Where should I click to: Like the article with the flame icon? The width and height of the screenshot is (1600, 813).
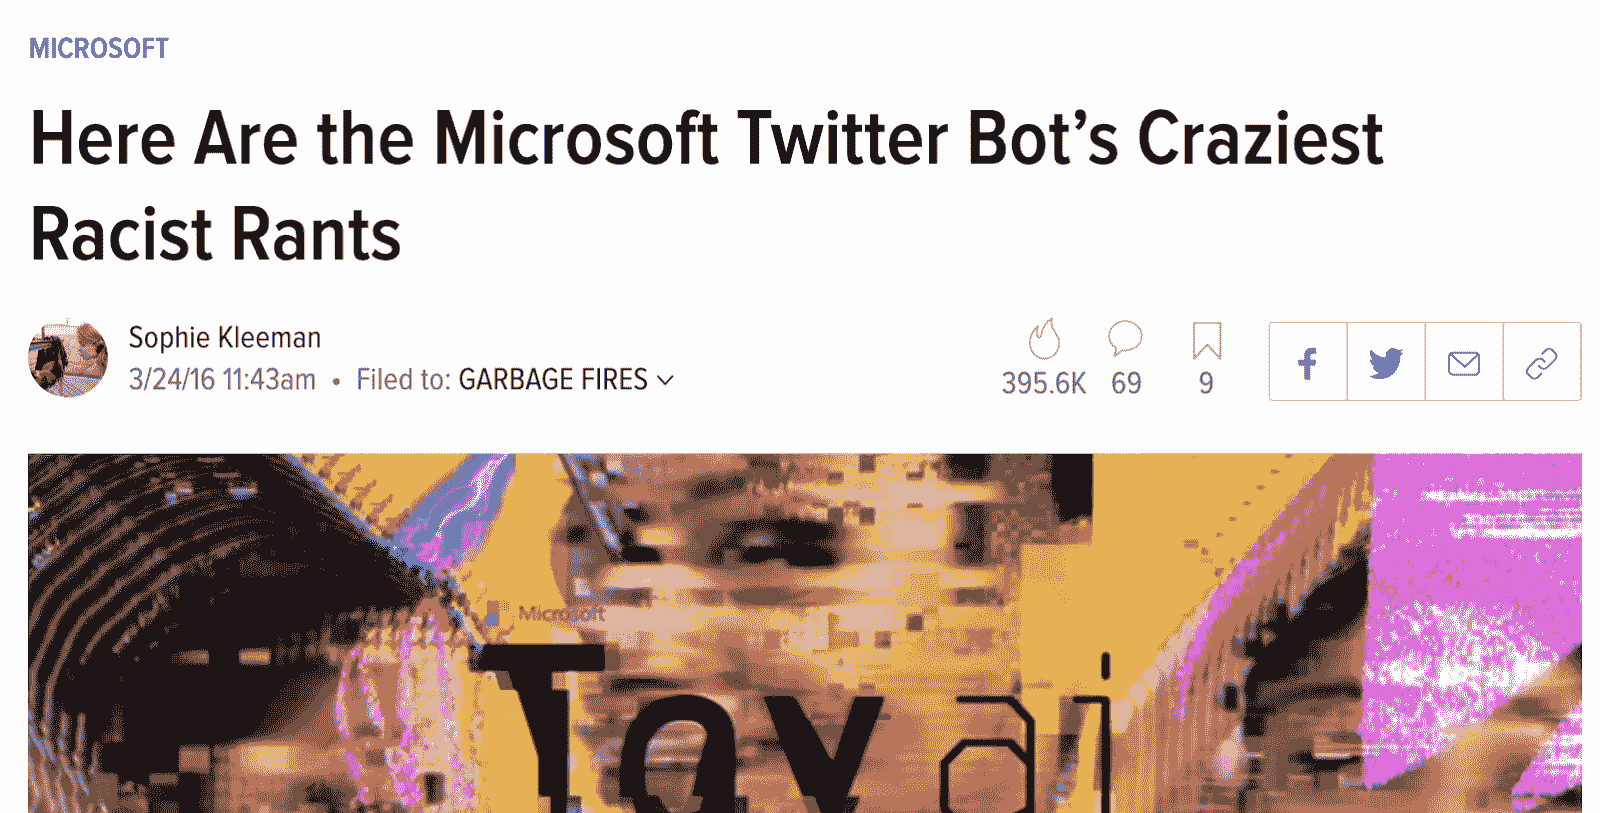coord(1044,340)
